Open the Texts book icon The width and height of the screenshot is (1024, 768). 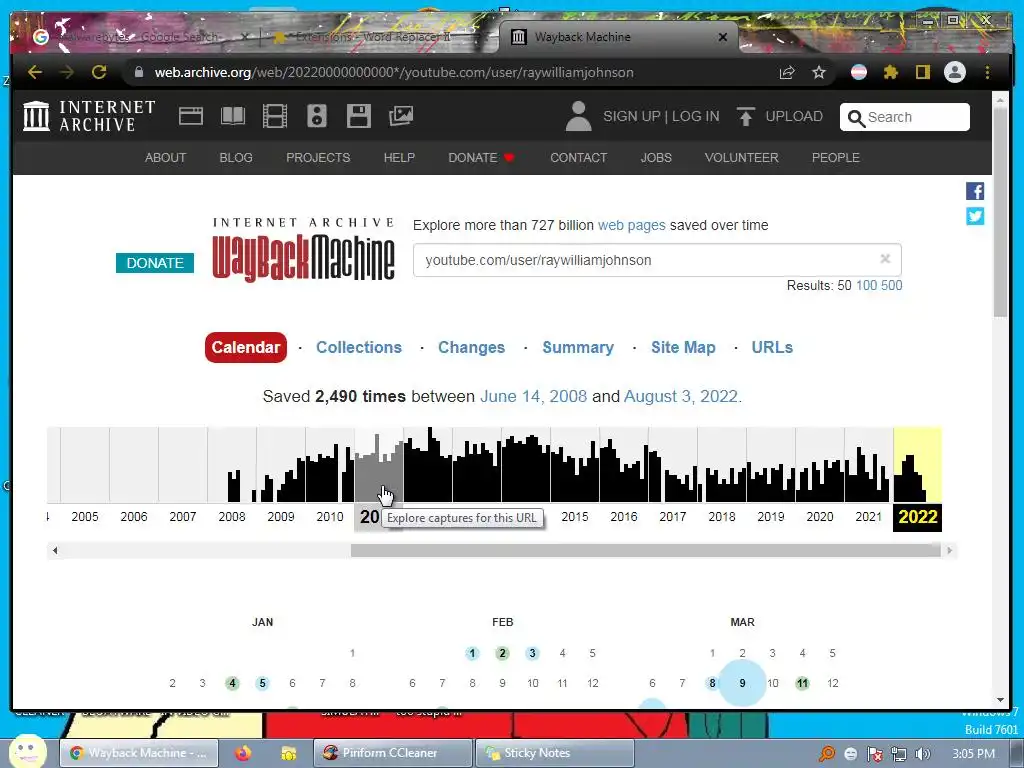232,116
